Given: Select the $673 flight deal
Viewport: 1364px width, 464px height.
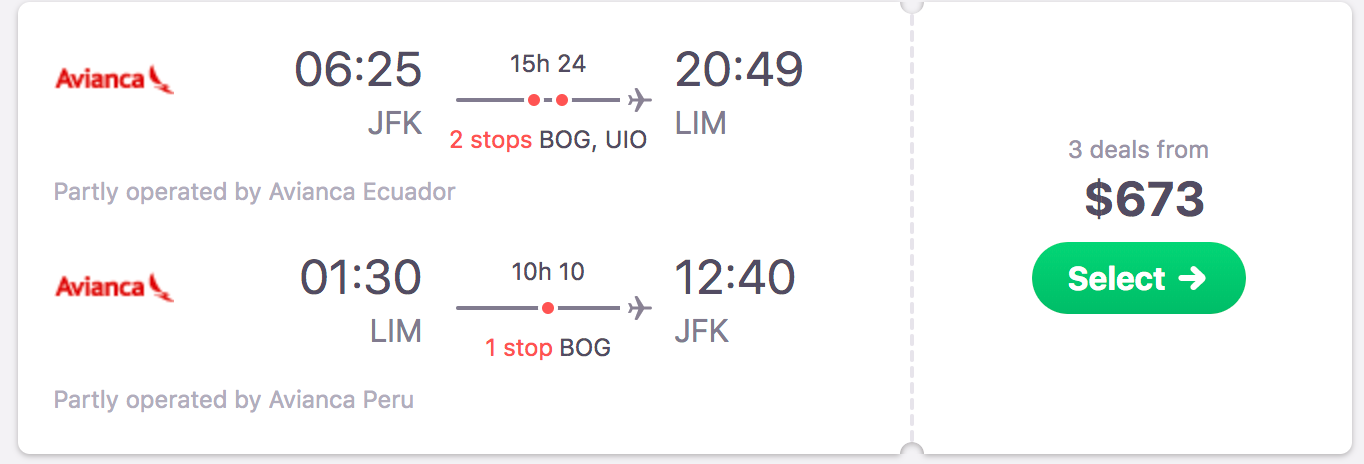Looking at the screenshot, I should pos(1139,278).
